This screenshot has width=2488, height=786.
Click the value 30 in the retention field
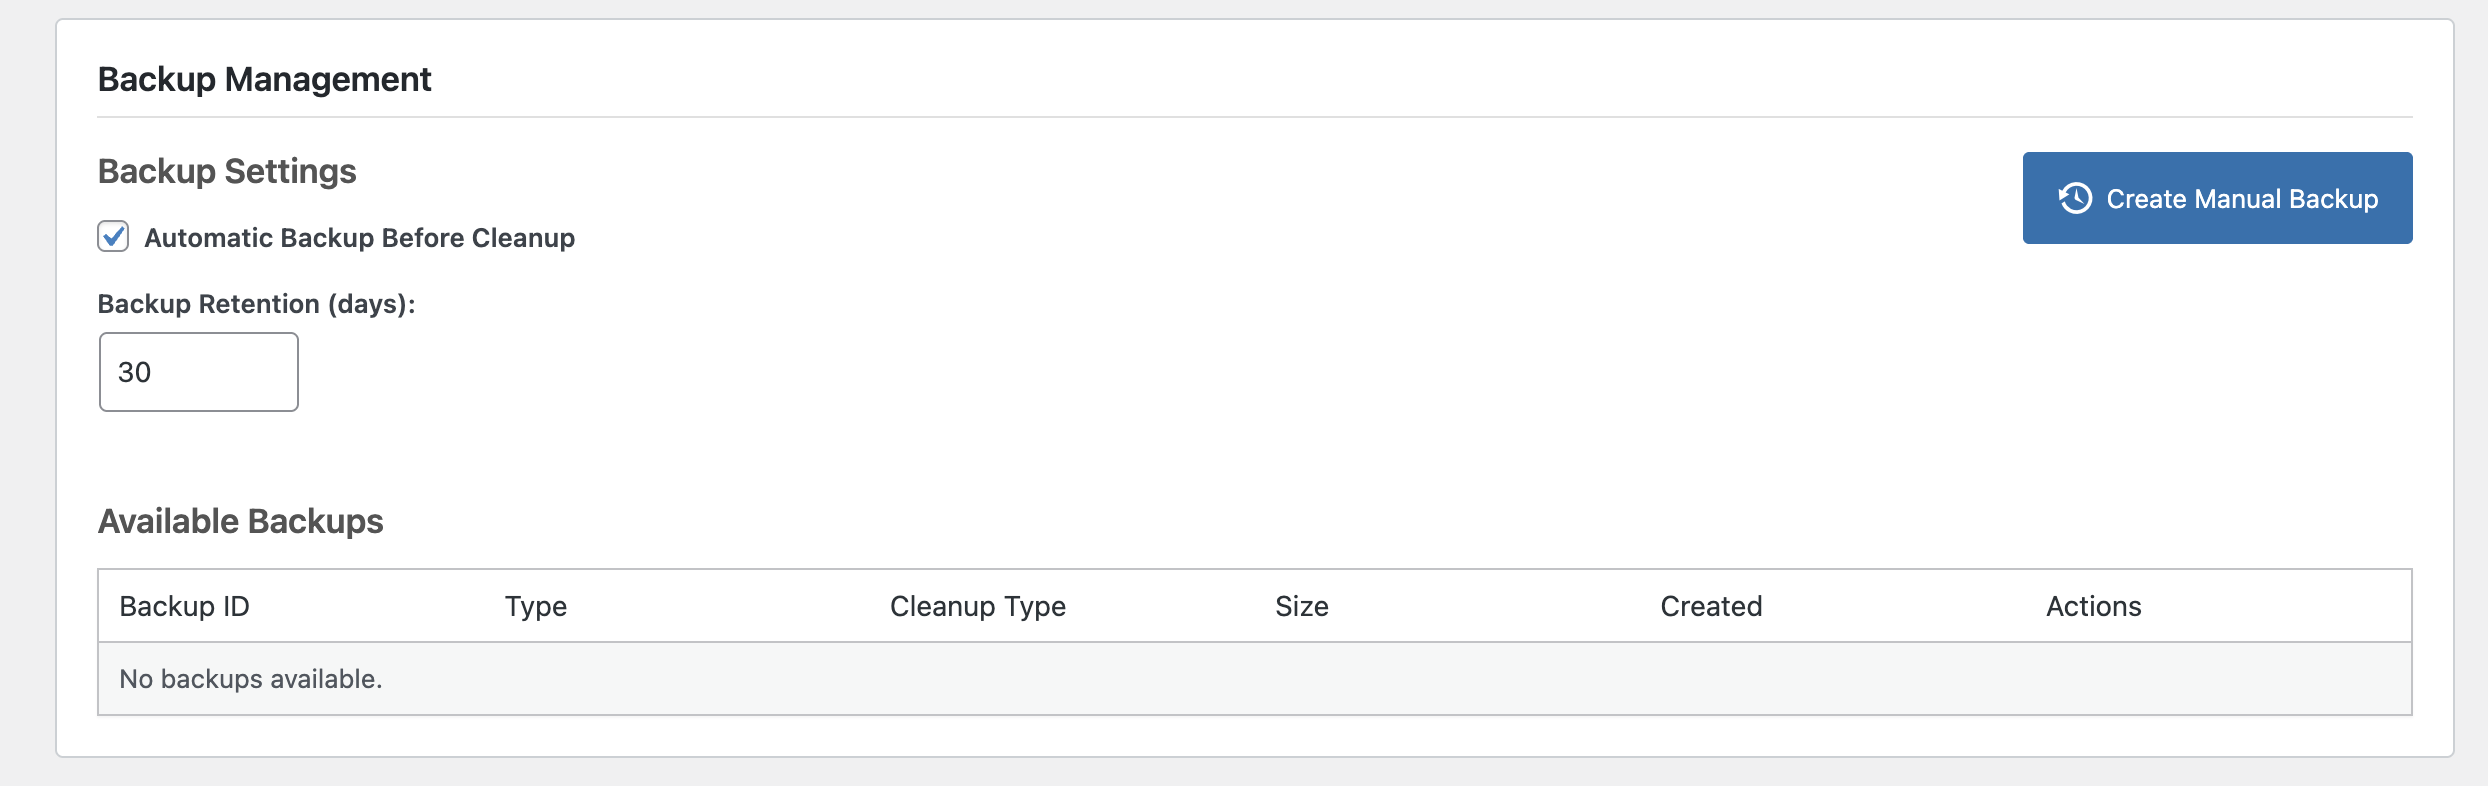134,372
